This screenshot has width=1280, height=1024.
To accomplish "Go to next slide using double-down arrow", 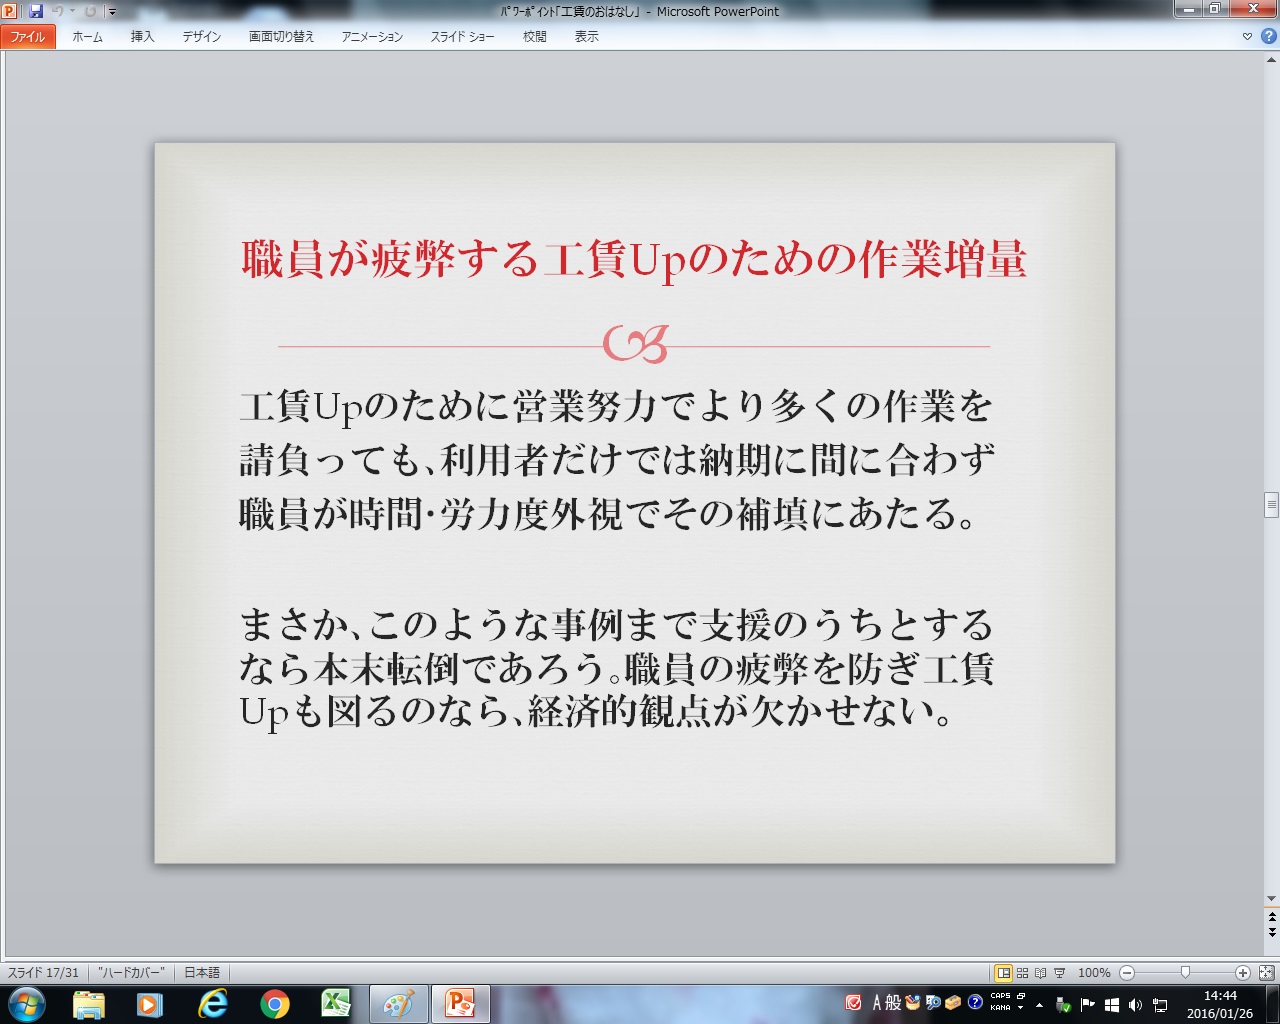I will (1271, 932).
